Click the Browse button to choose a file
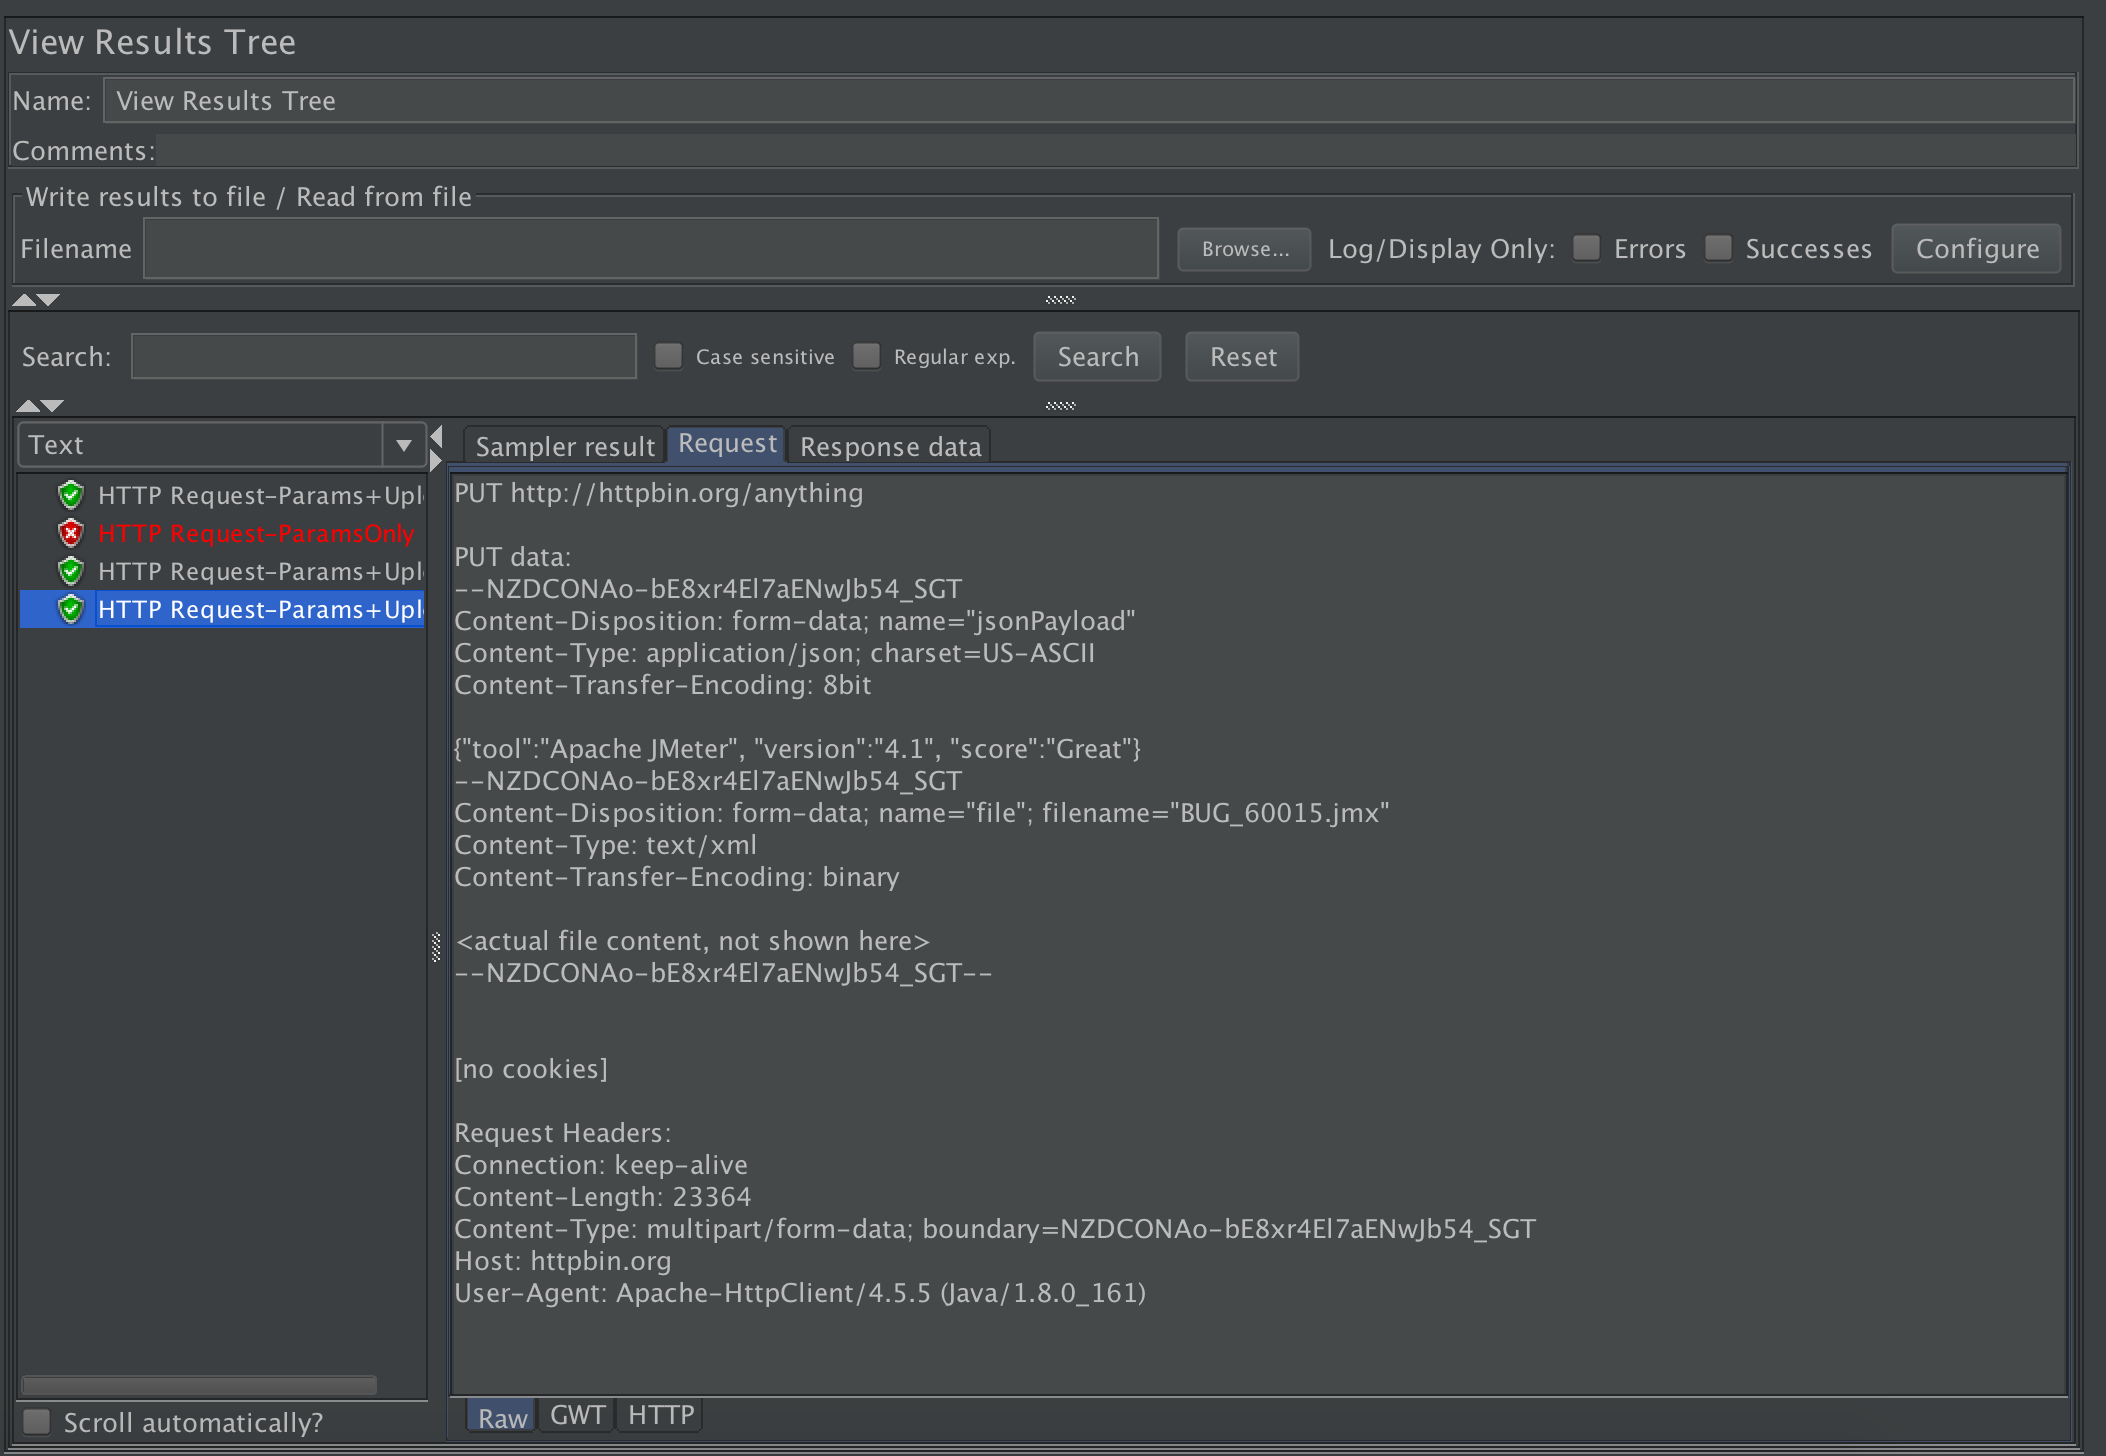2106x1456 pixels. coord(1243,248)
